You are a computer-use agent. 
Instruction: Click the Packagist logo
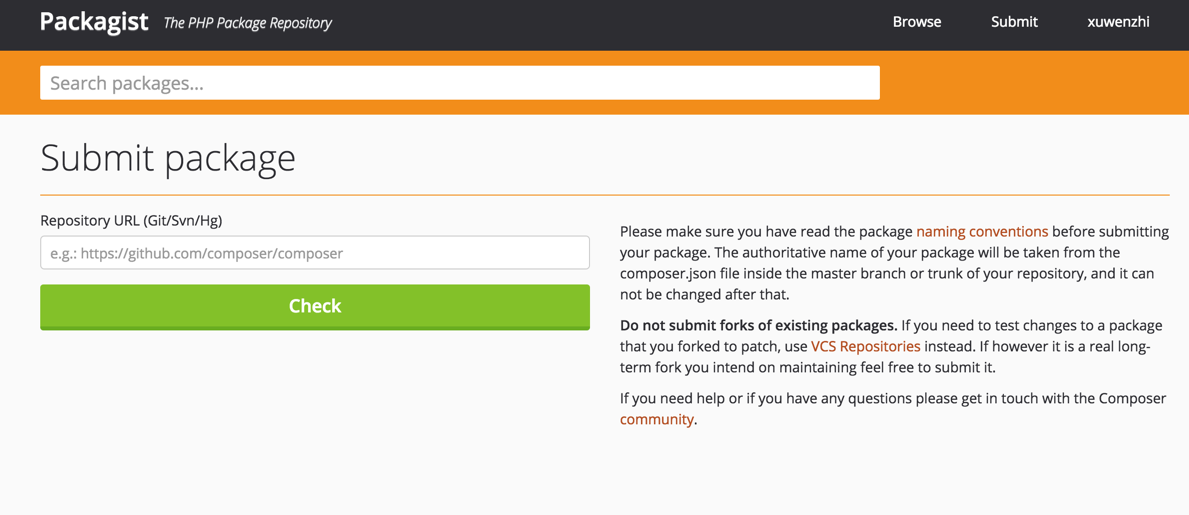tap(94, 21)
